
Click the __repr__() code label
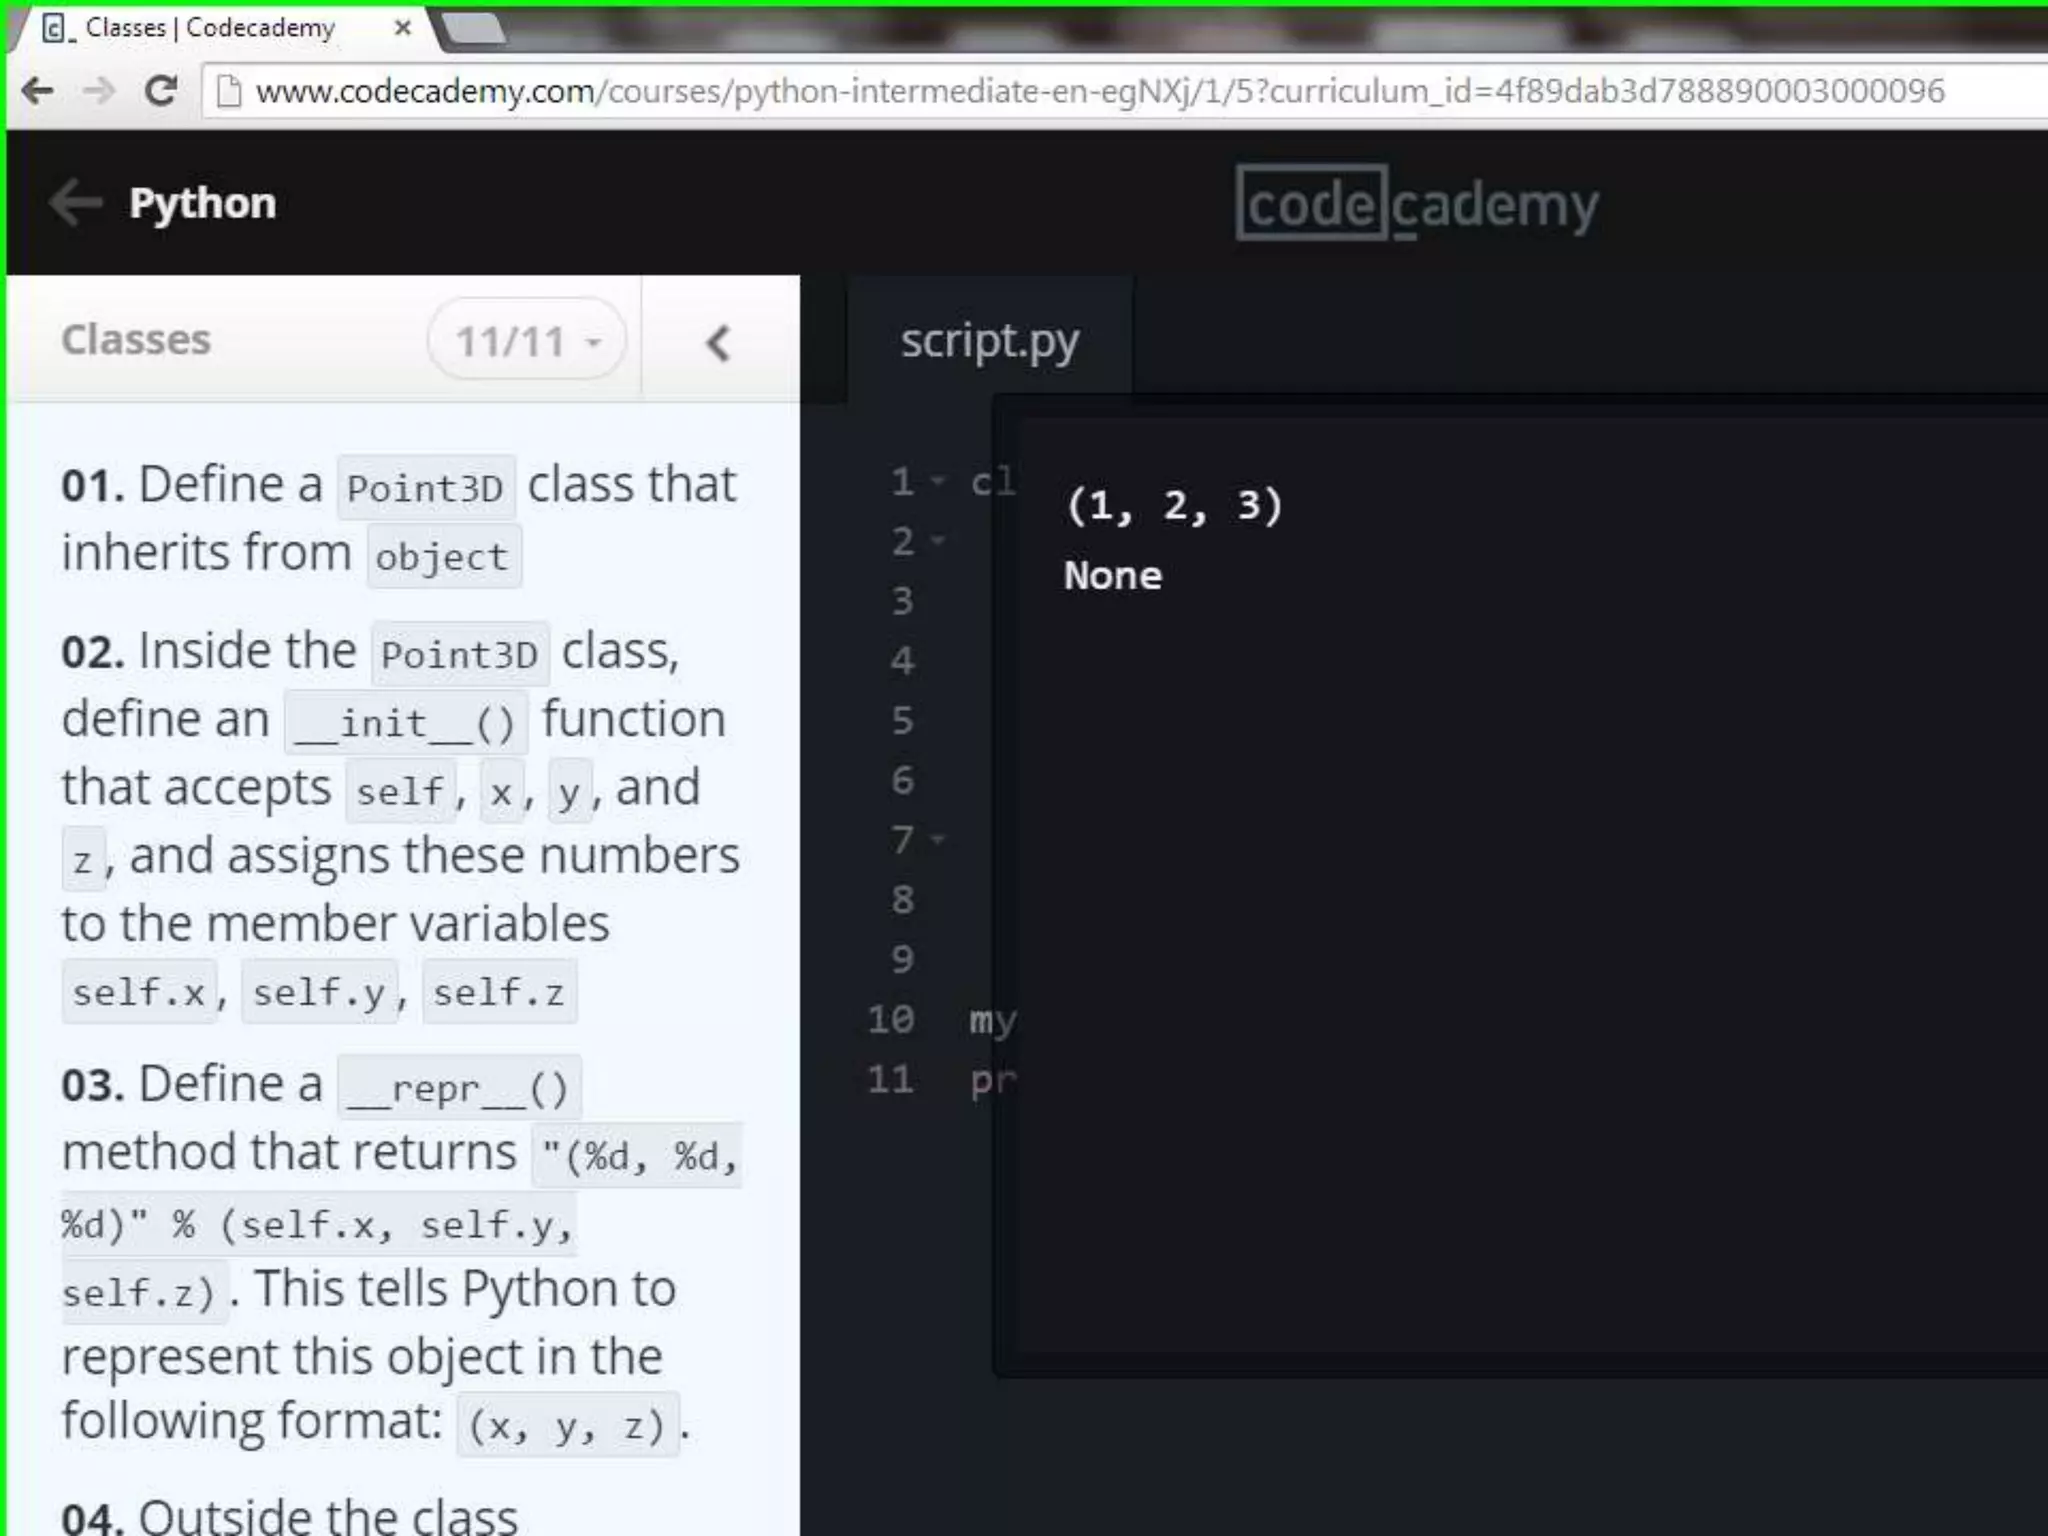[459, 1087]
